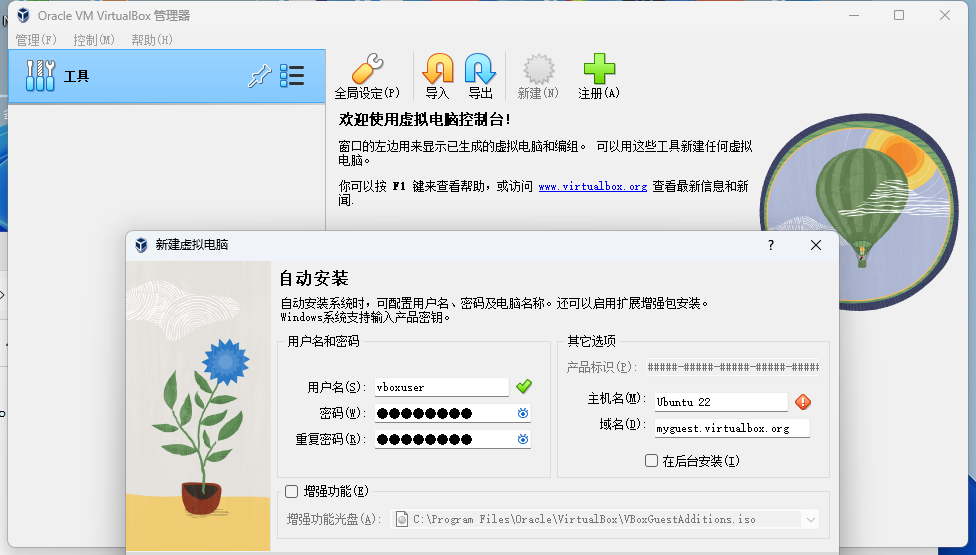The width and height of the screenshot is (976, 555).
Task: Click the Register (注册) green plus icon
Action: click(599, 68)
